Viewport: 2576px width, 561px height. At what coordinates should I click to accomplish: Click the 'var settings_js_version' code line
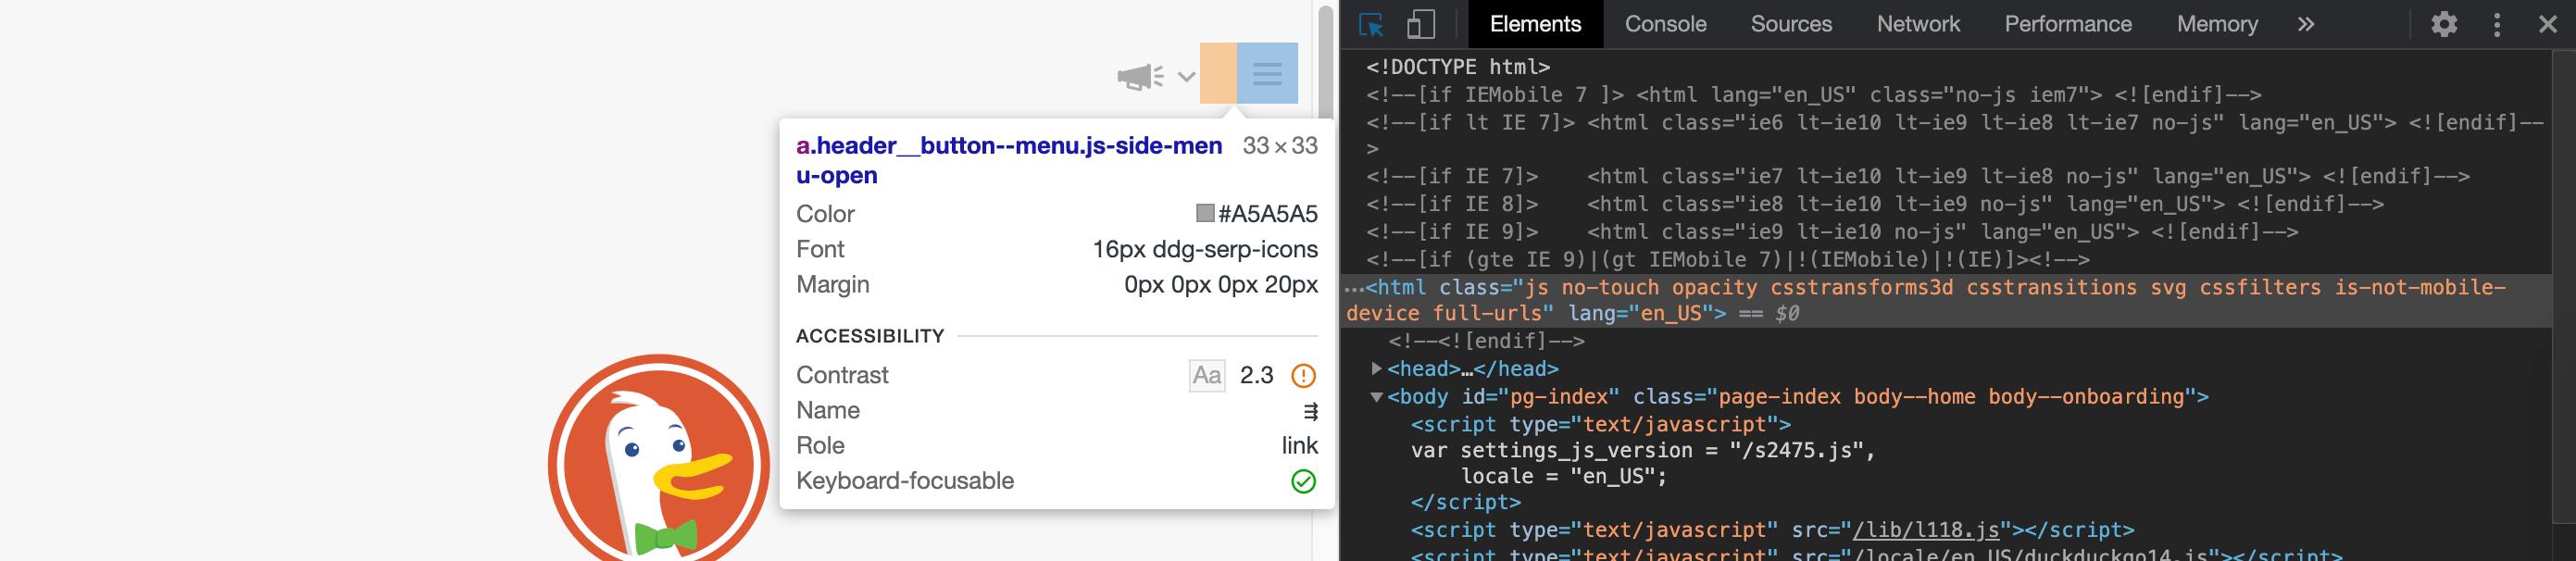1642,451
